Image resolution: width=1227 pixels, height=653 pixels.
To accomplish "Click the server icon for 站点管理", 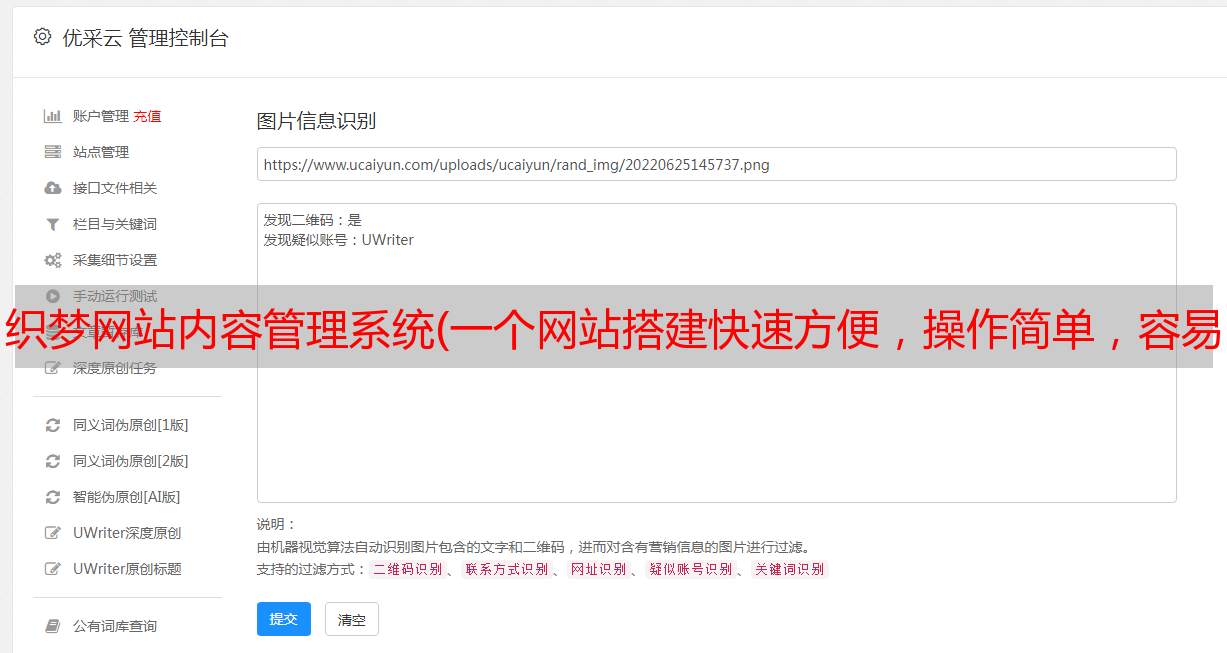I will pos(53,152).
